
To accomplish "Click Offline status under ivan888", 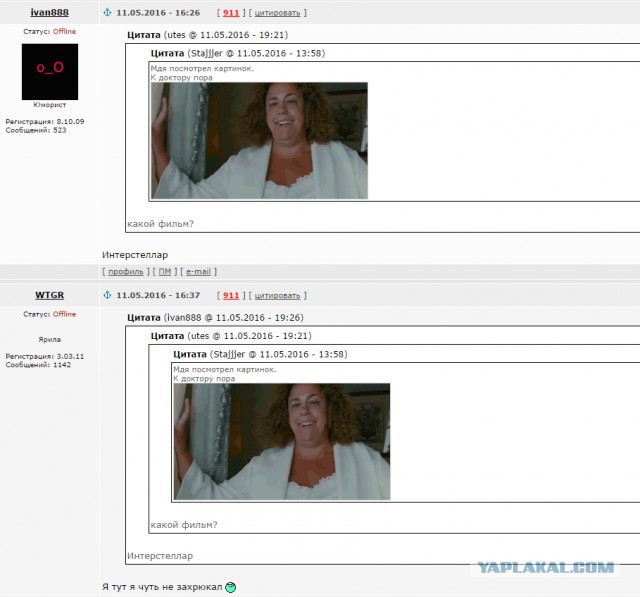I will [x=64, y=31].
